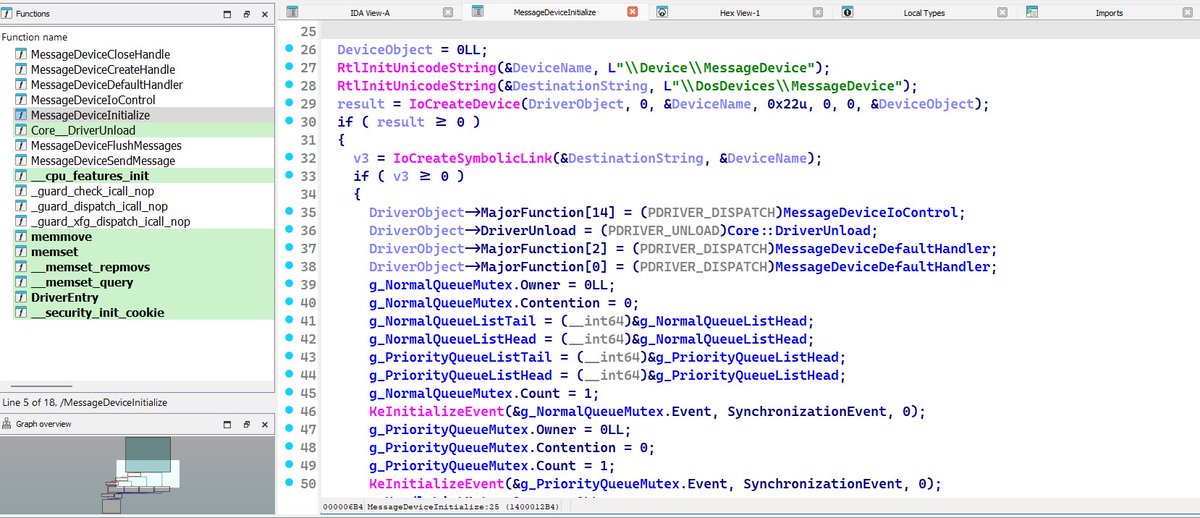Click MessageDeviceIoControl reference on line 35
Screen dimensions: 1200x518
click(x=871, y=212)
